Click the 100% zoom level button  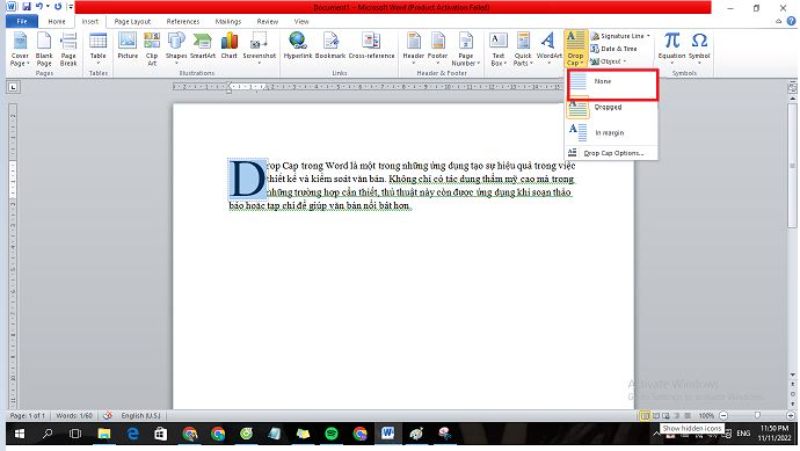point(706,416)
